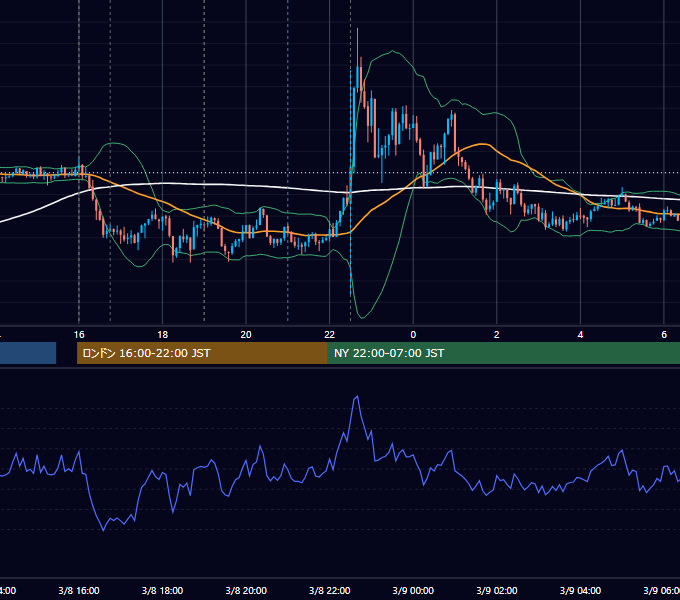Screen dimensions: 680x600
Task: Click the upper axis hour label 2
Action: (497, 335)
